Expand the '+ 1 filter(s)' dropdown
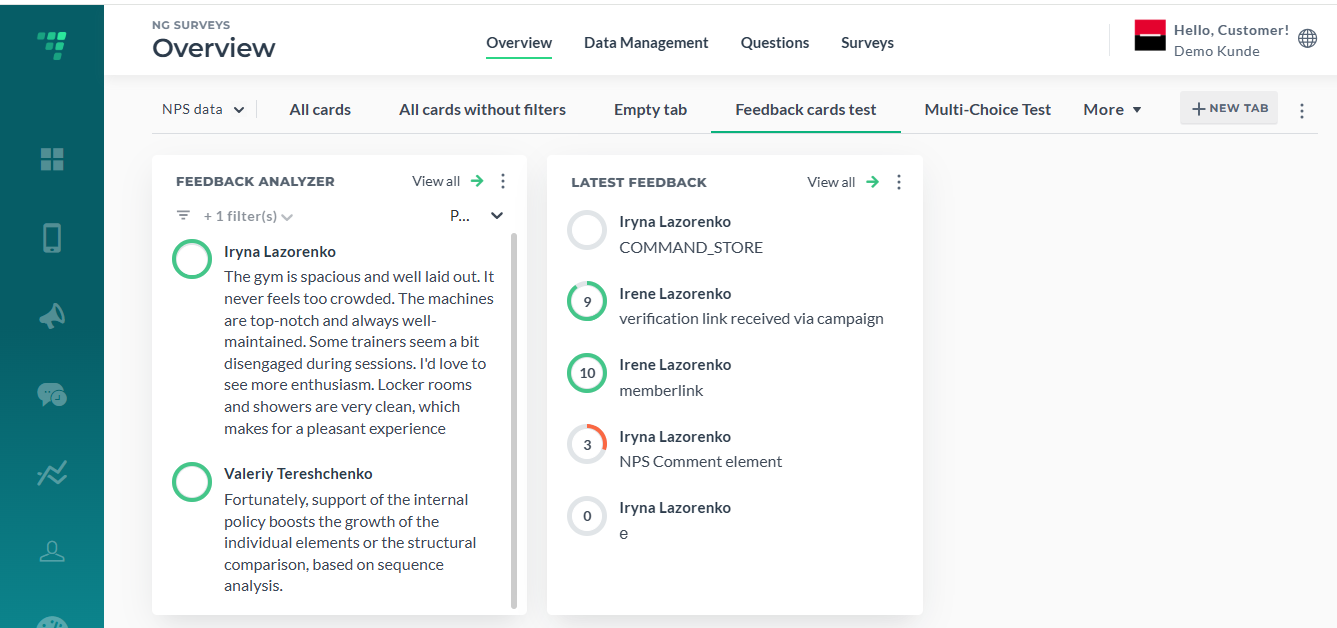This screenshot has height=628, width=1337. point(248,216)
